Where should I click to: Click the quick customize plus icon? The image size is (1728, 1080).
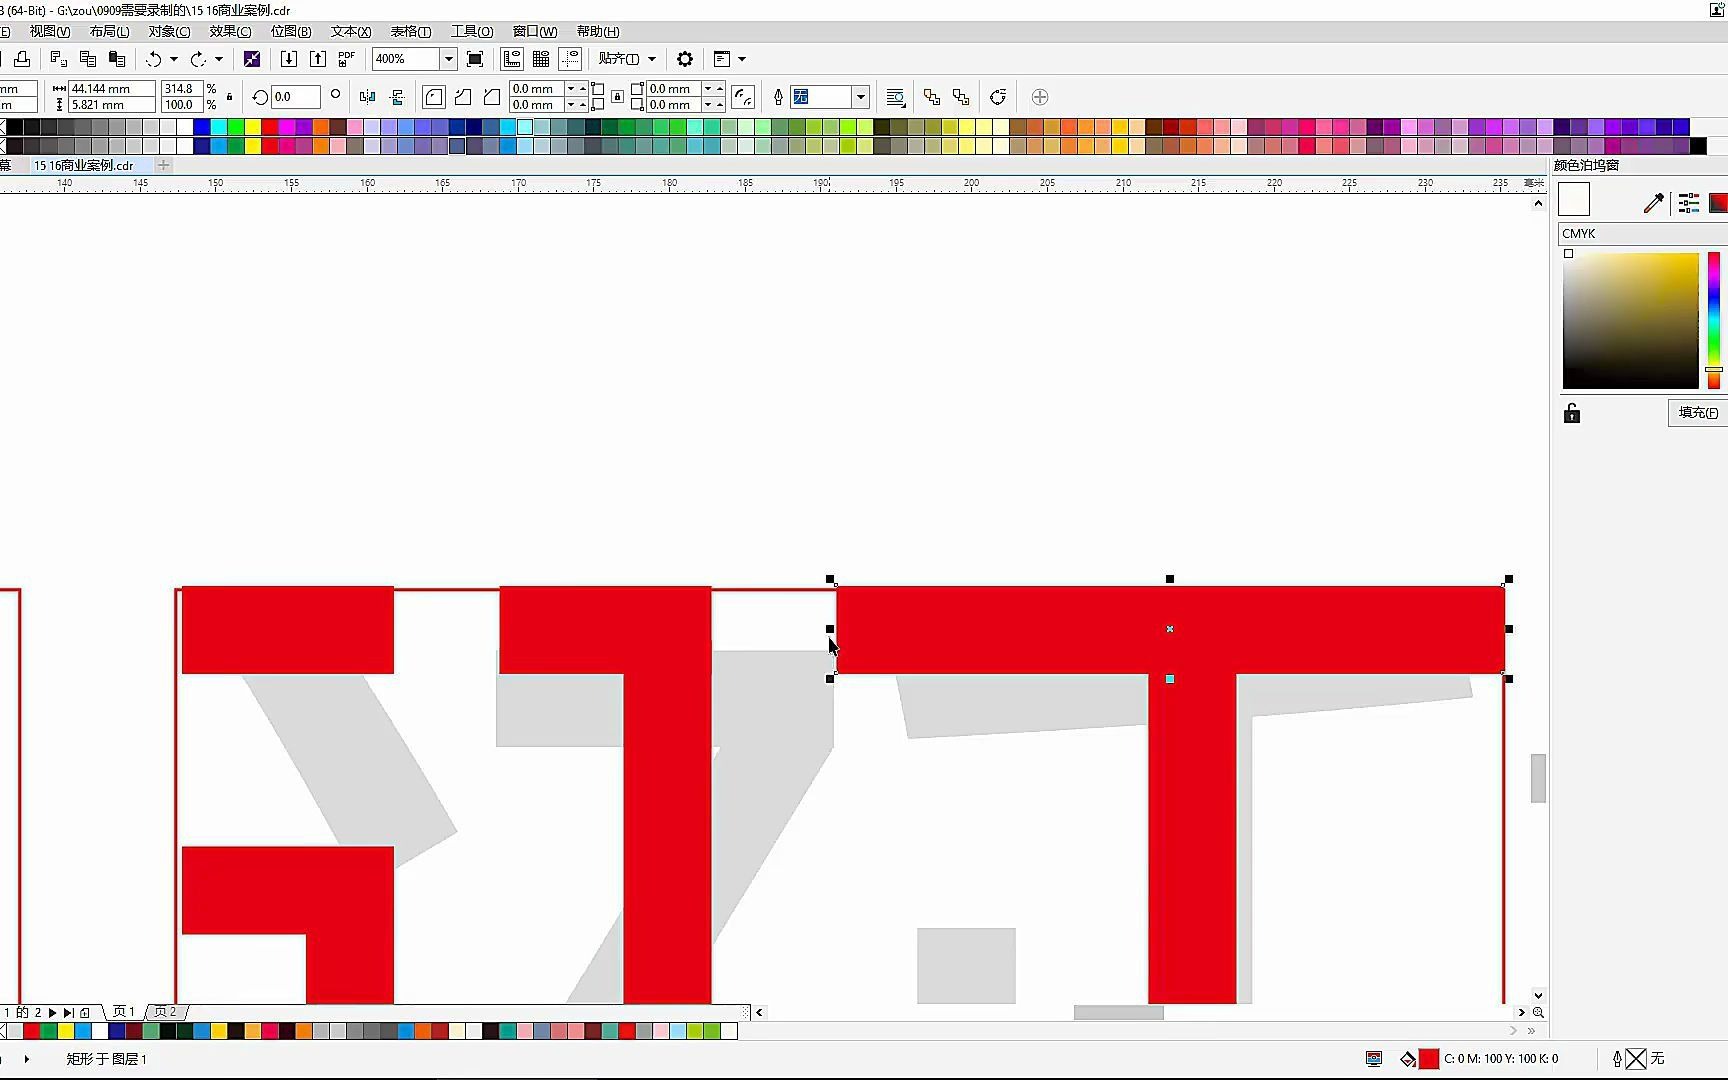pos(1040,97)
